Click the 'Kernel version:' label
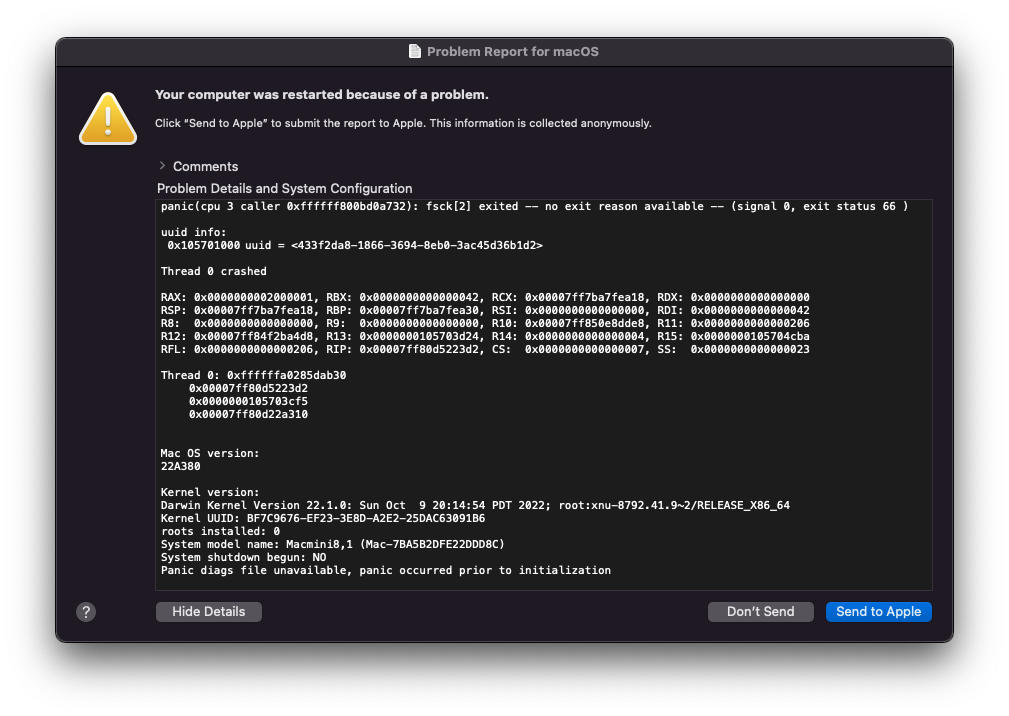Image resolution: width=1009 pixels, height=716 pixels. [209, 492]
